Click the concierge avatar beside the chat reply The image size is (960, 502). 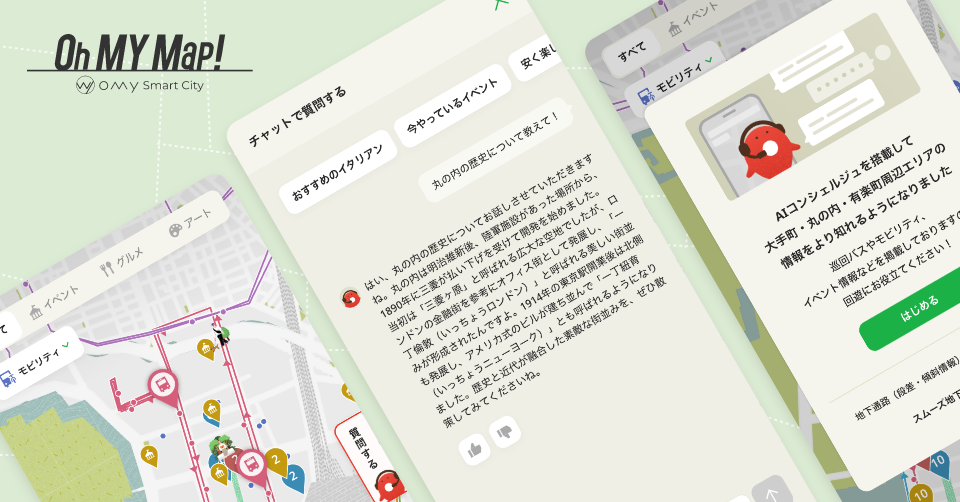coord(351,298)
